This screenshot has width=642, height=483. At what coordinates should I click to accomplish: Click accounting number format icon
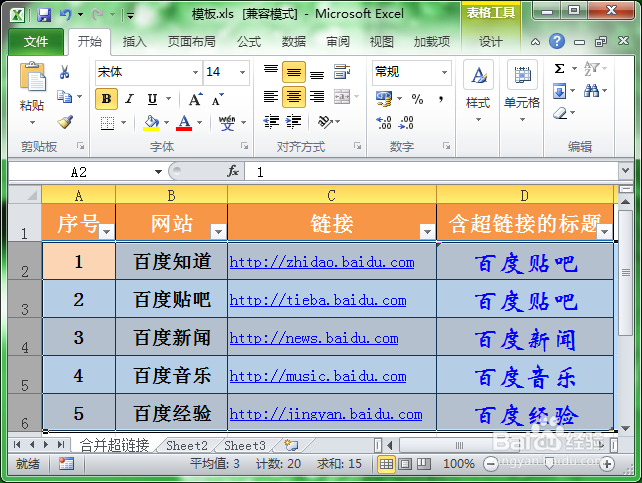[384, 99]
